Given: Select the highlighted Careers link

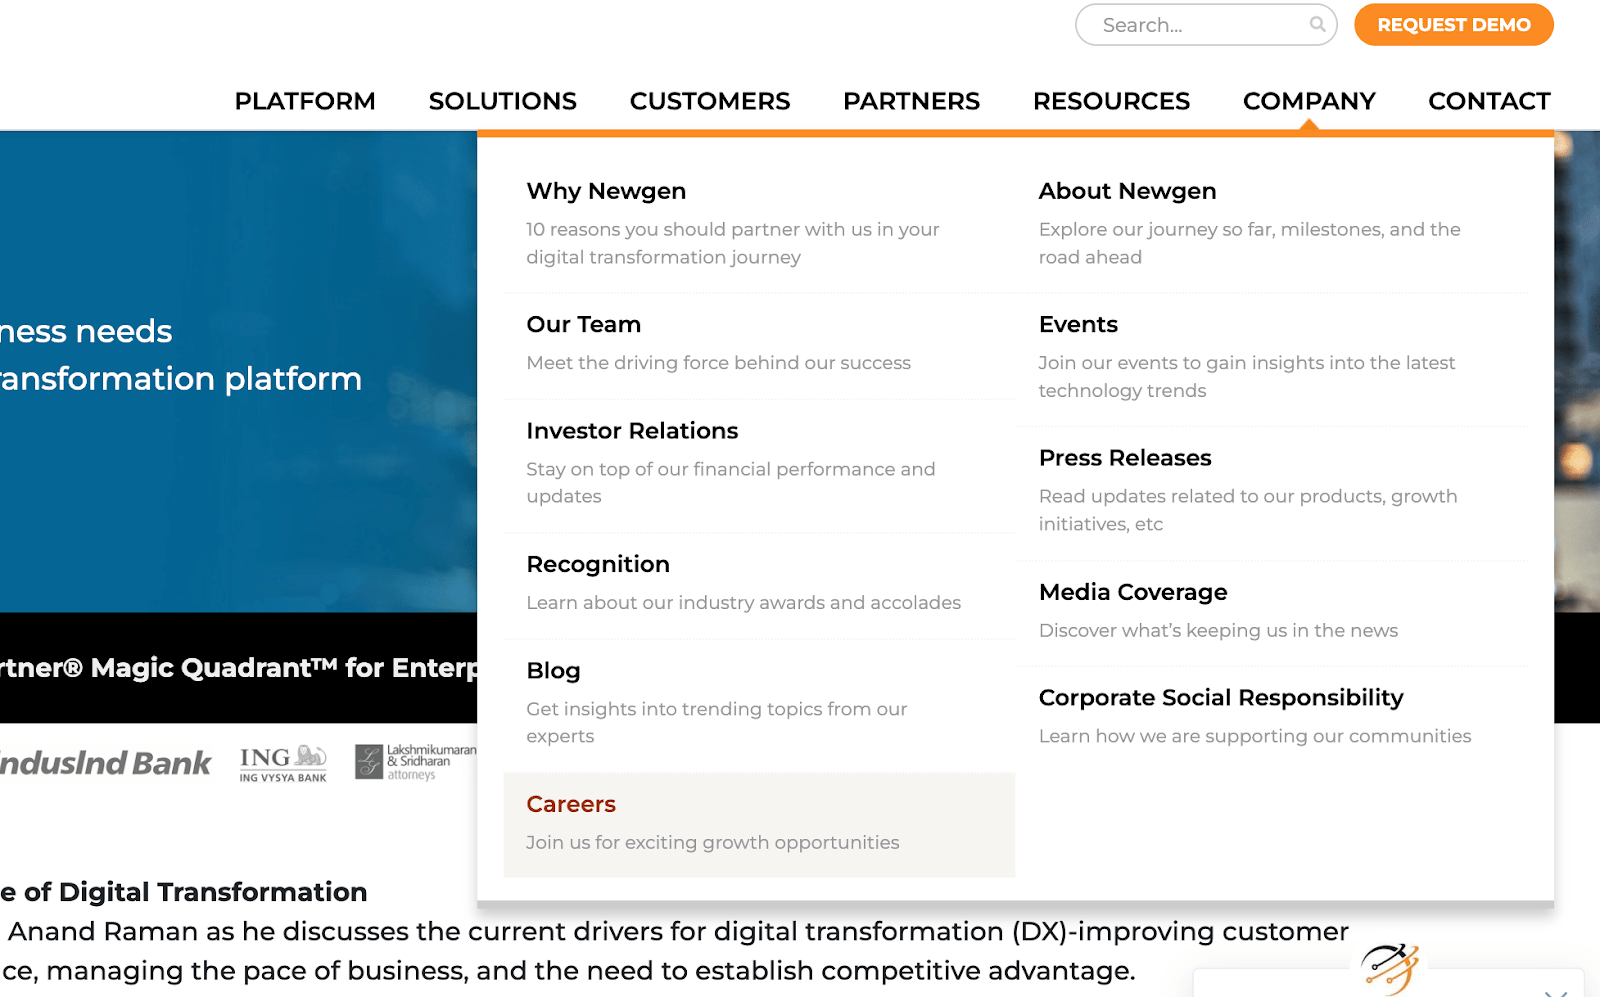Looking at the screenshot, I should pyautogui.click(x=571, y=804).
